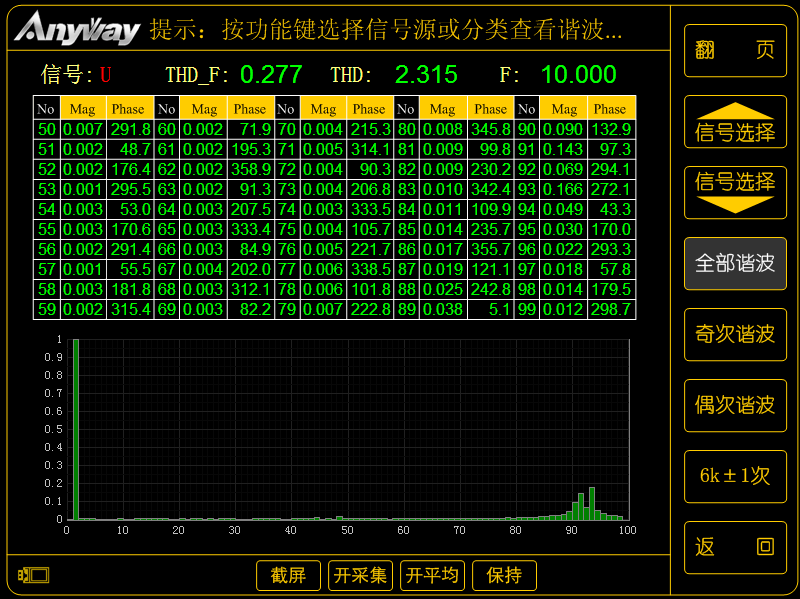The height and width of the screenshot is (599, 800).
Task: Show 偶次谐波 even harmonics
Action: point(734,406)
